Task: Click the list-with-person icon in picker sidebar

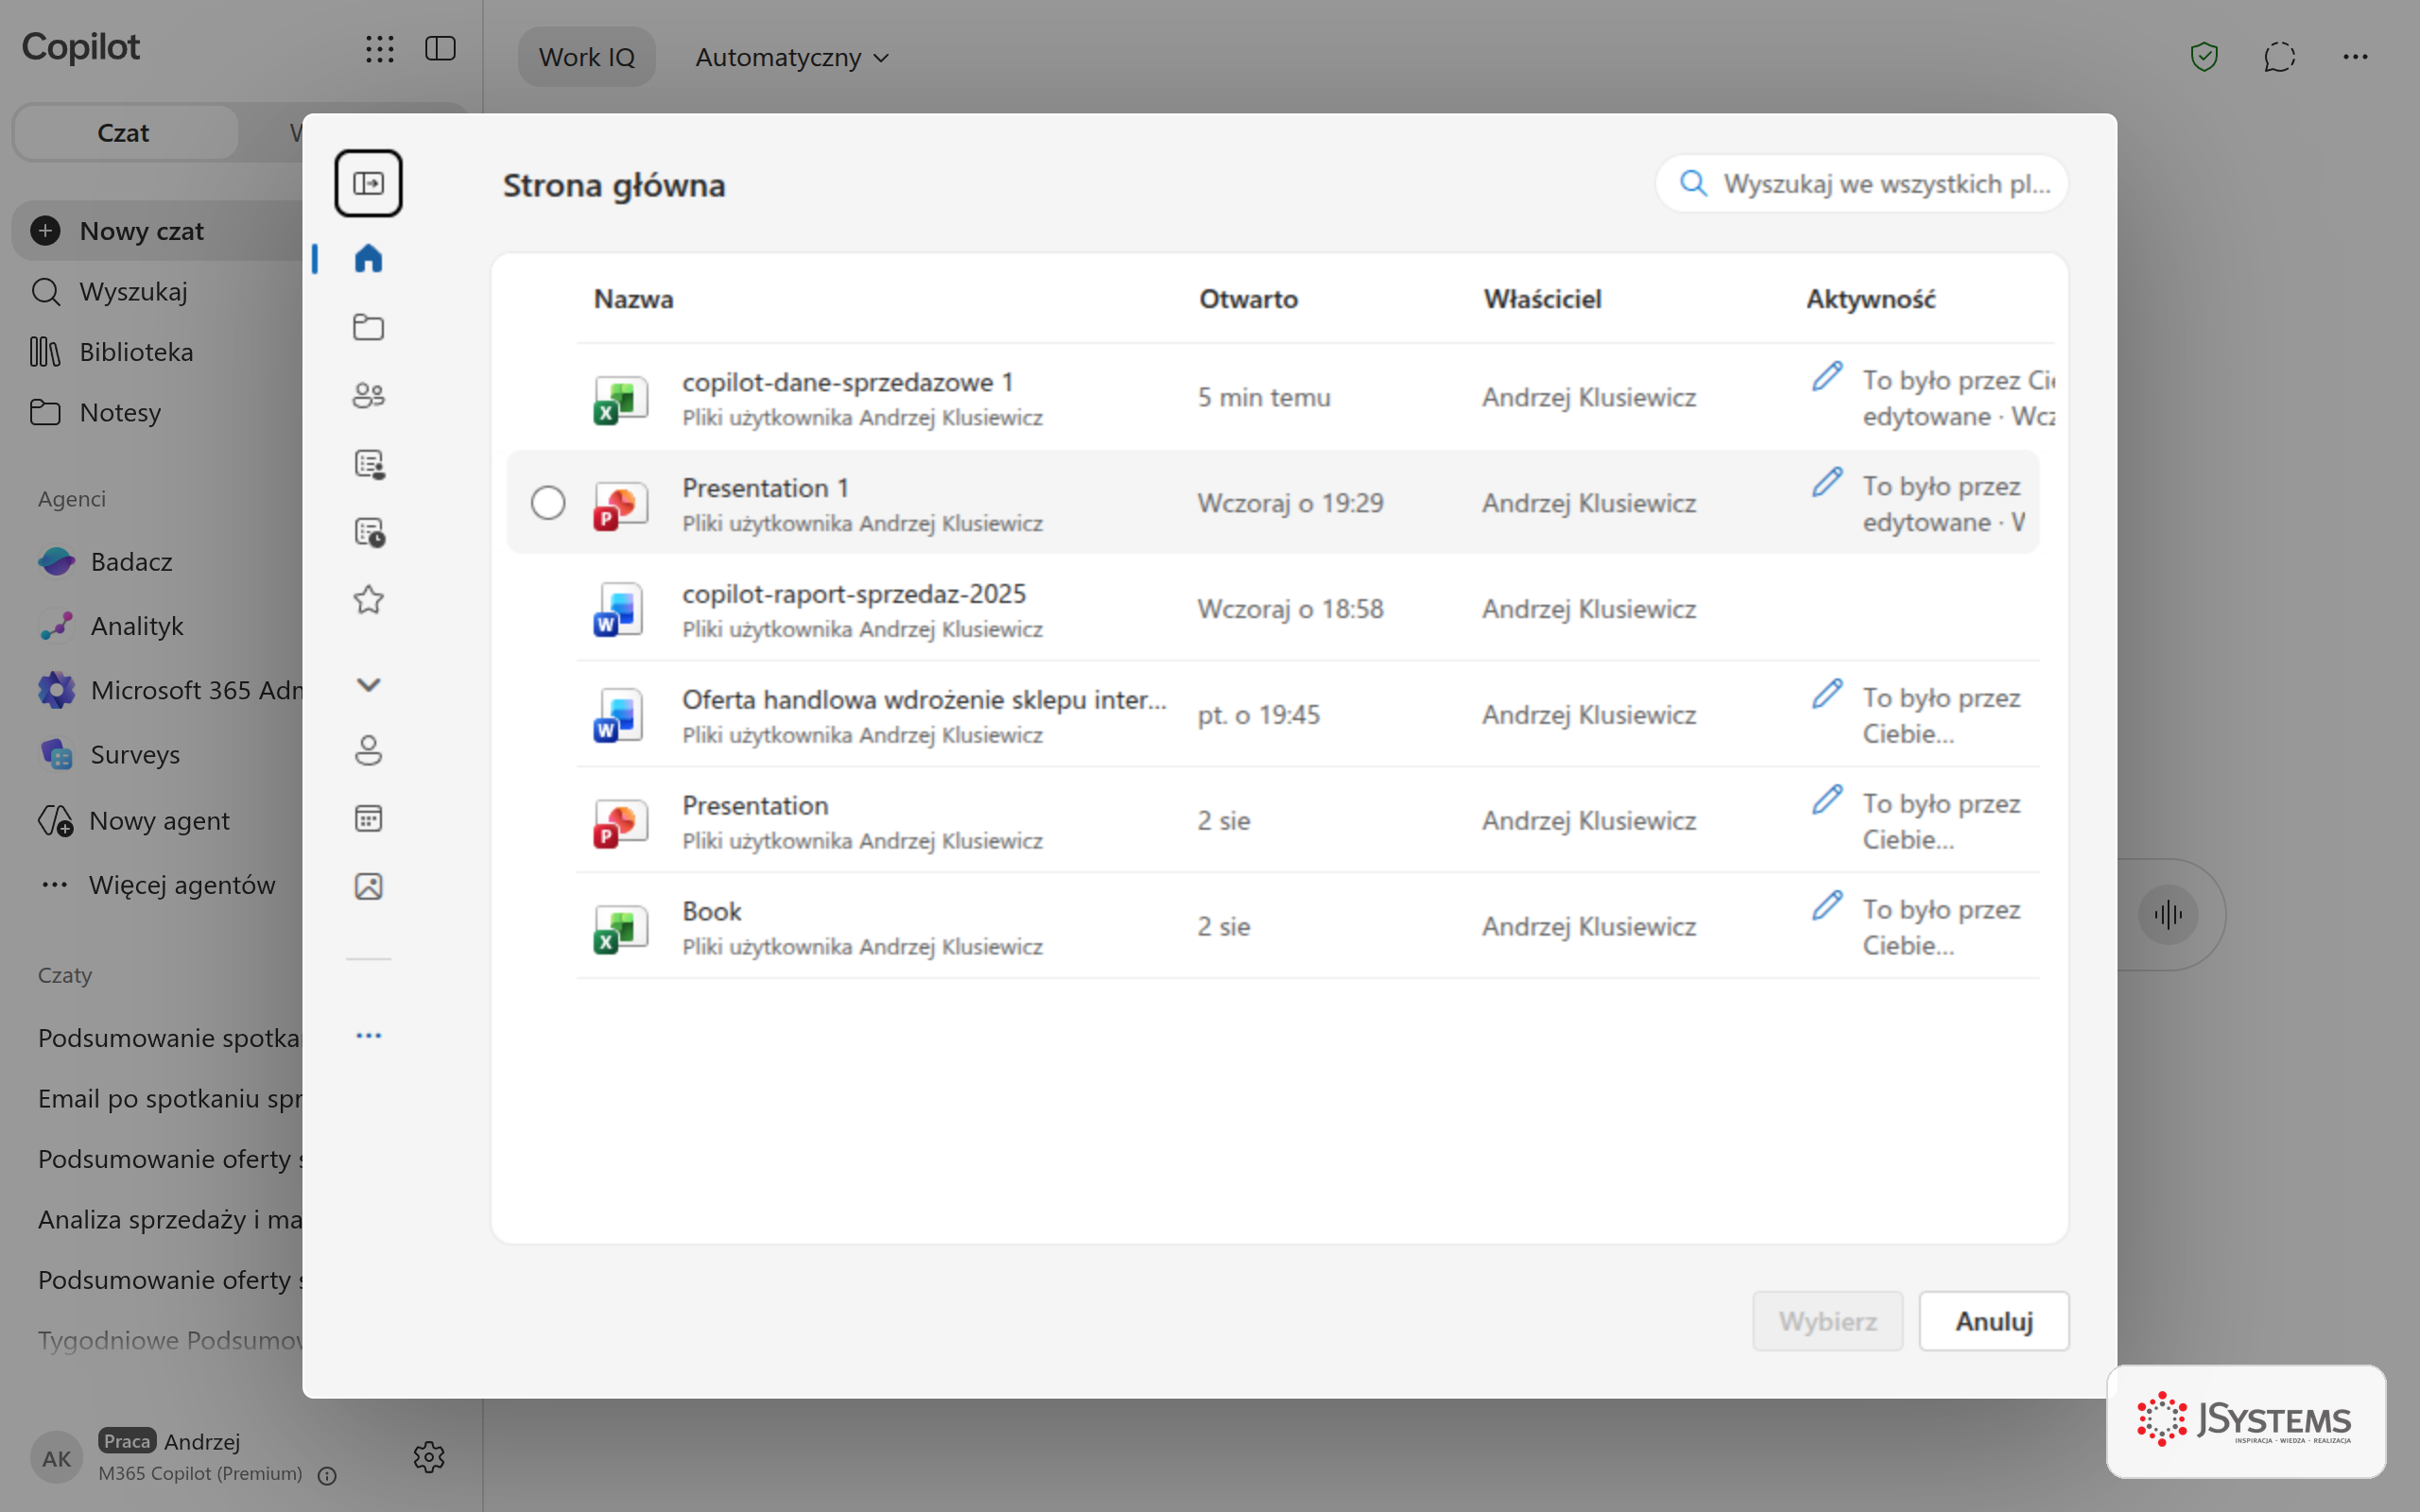Action: click(x=368, y=464)
